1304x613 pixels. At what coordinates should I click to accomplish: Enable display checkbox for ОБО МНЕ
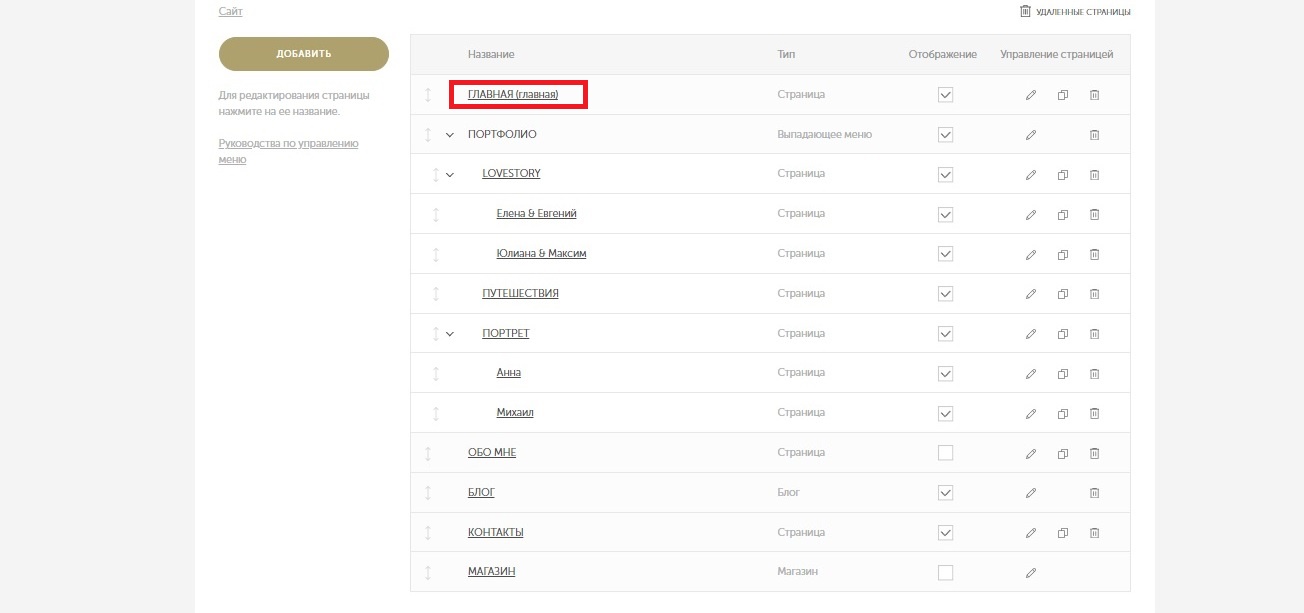pos(945,453)
